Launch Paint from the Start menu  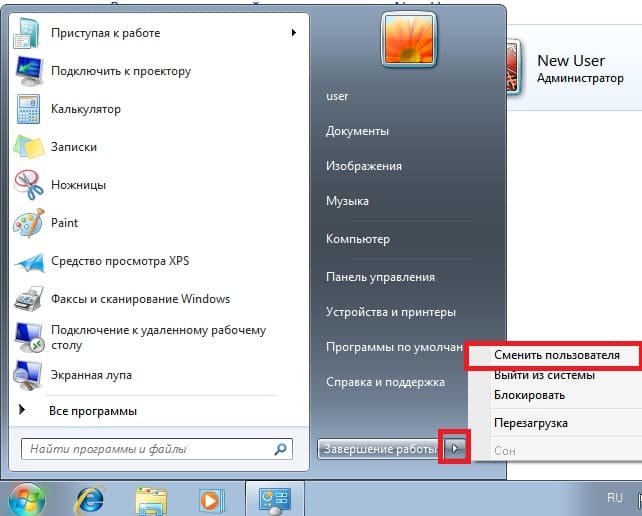click(28, 223)
